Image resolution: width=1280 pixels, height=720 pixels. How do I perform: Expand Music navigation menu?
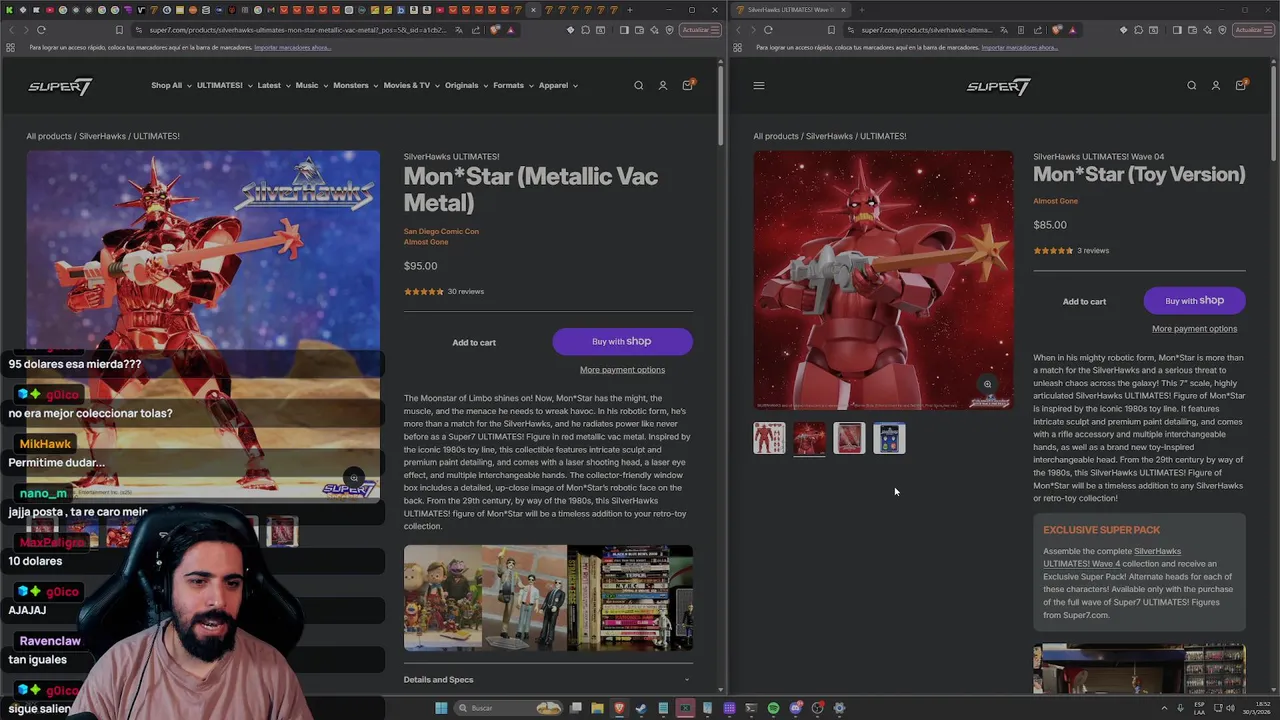pyautogui.click(x=311, y=86)
